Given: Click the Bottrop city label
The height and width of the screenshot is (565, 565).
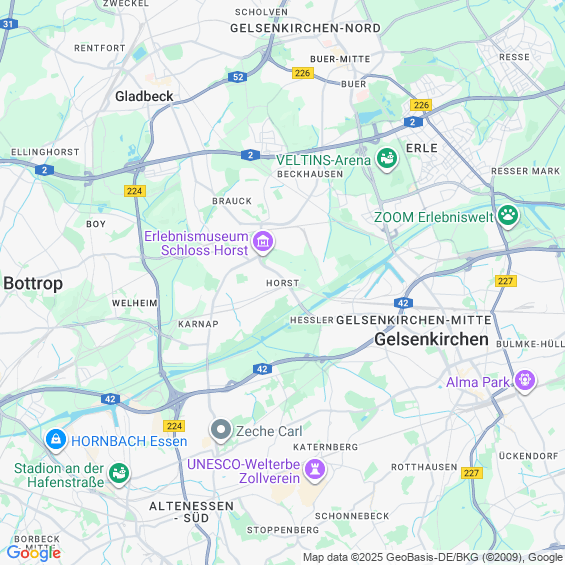Looking at the screenshot, I should point(33,284).
